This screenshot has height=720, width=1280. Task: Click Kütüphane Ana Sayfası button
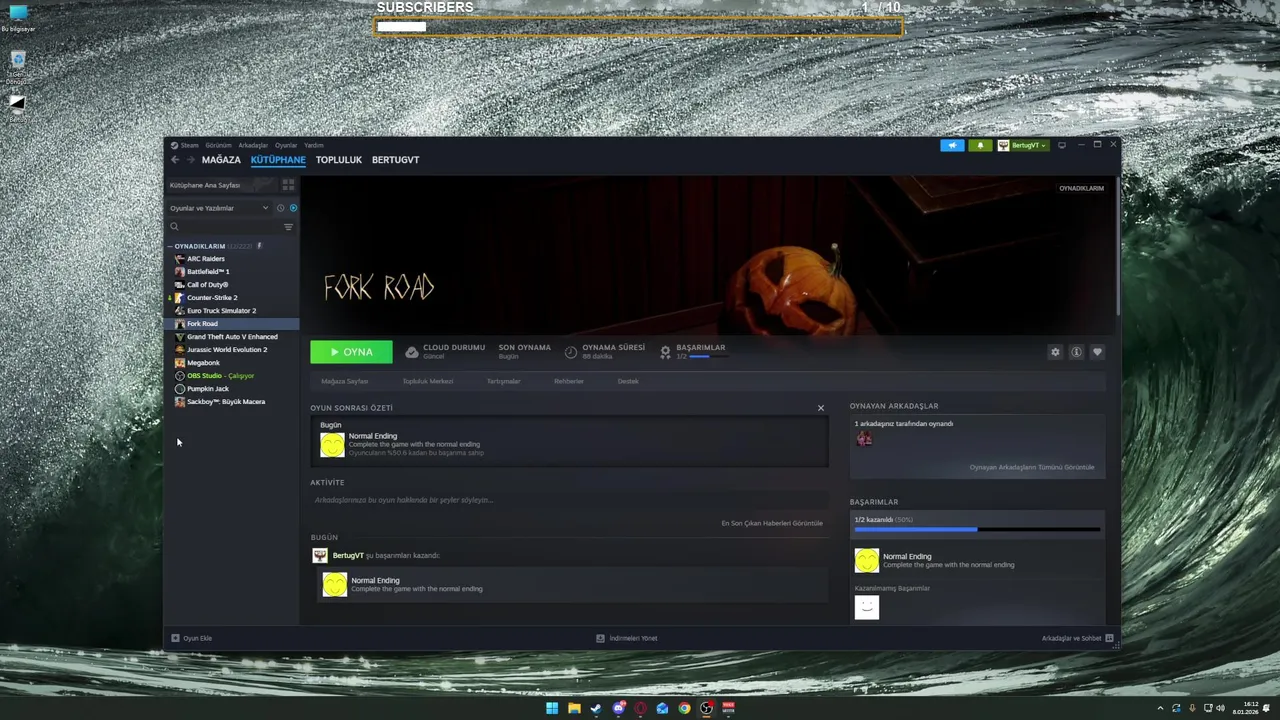221,185
